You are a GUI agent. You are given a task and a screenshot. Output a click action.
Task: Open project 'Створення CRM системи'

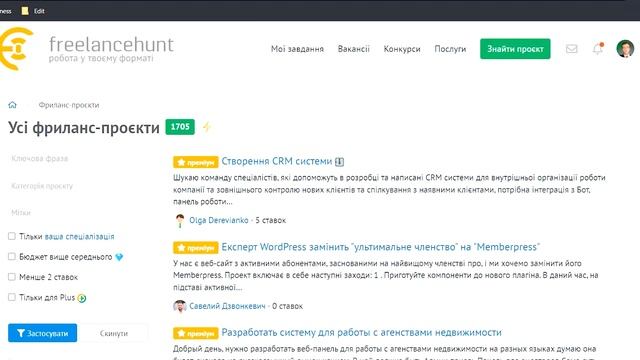click(277, 161)
